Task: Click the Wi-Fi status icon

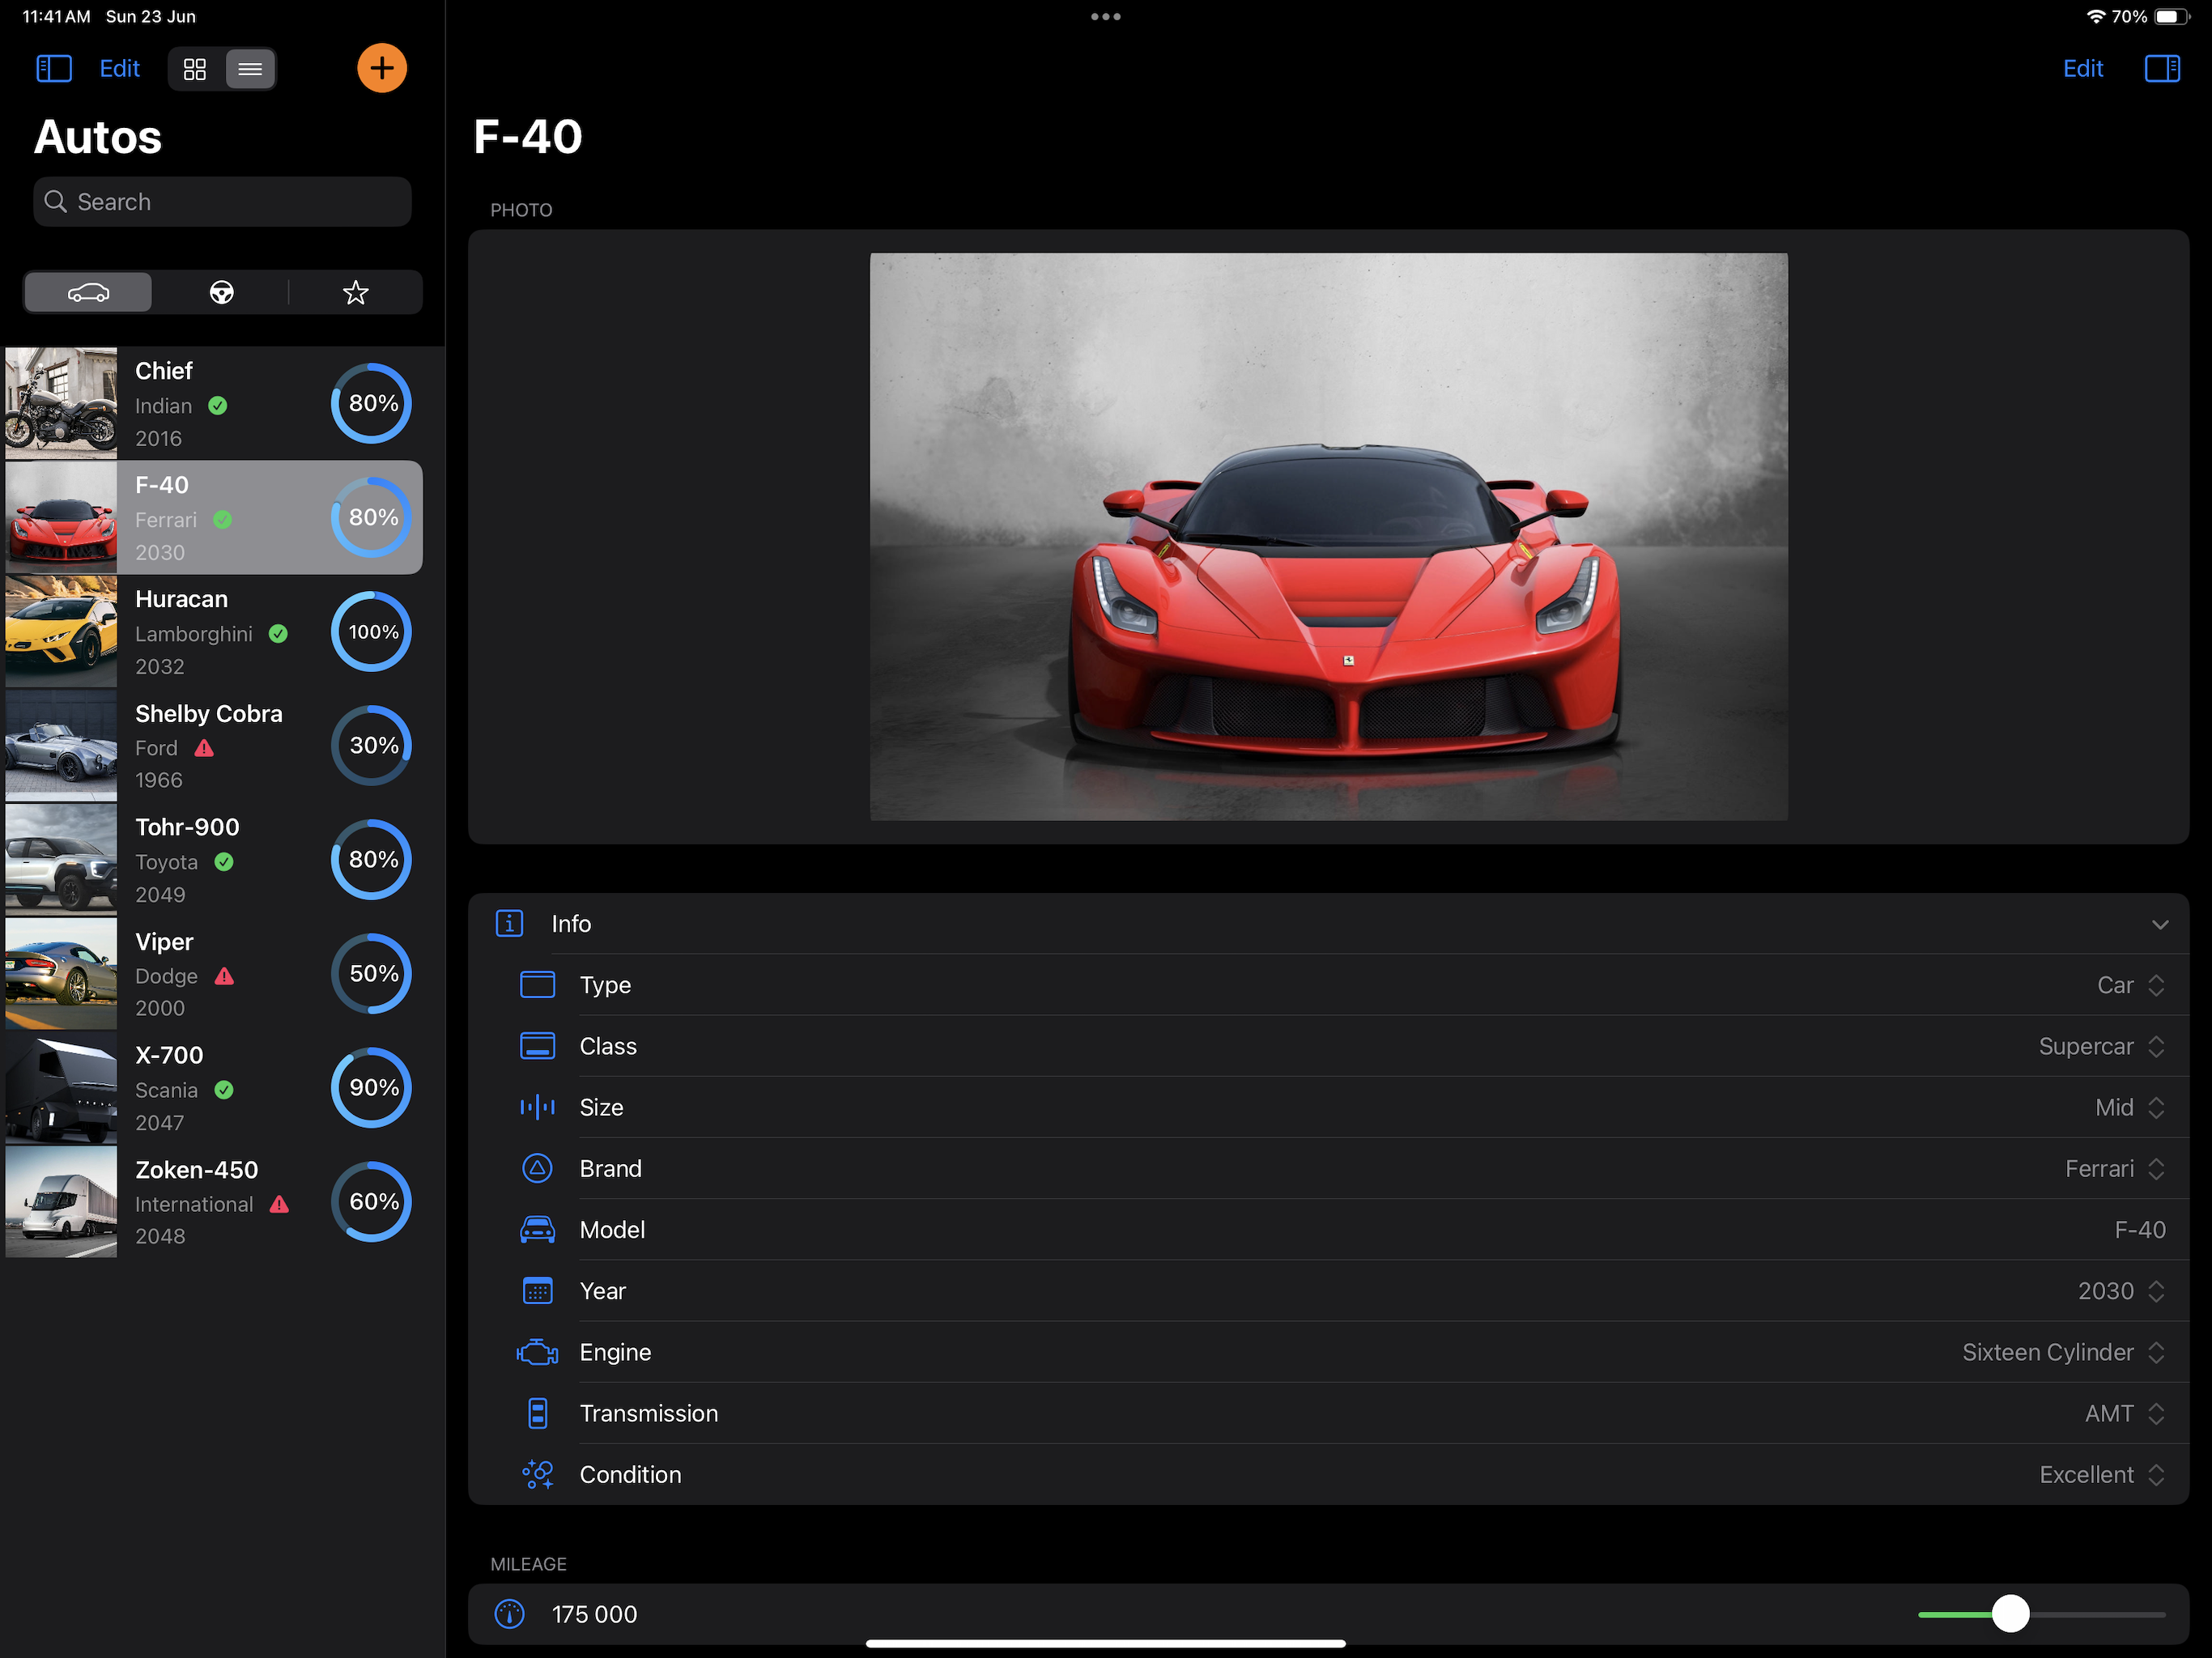Action: coord(2095,17)
